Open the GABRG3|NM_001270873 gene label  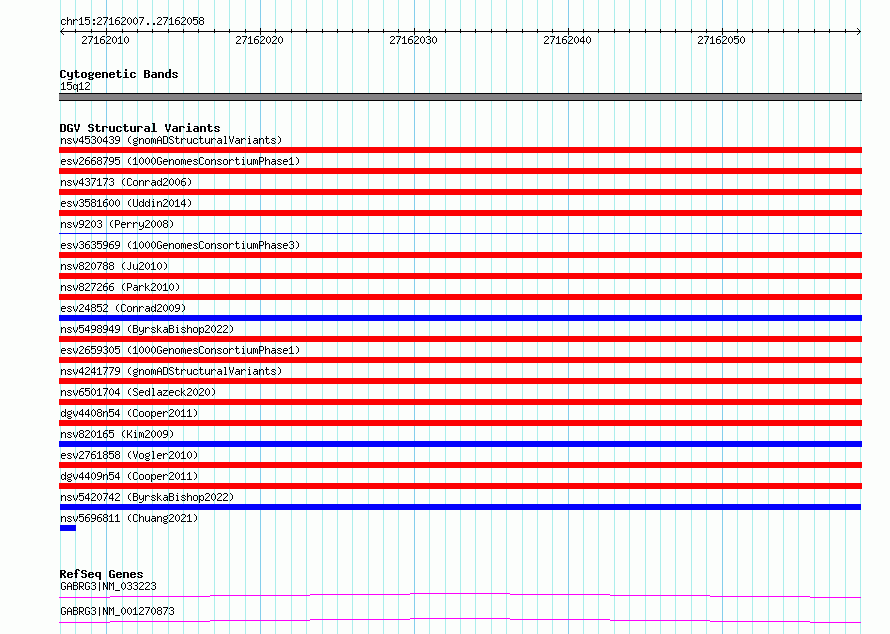click(117, 611)
